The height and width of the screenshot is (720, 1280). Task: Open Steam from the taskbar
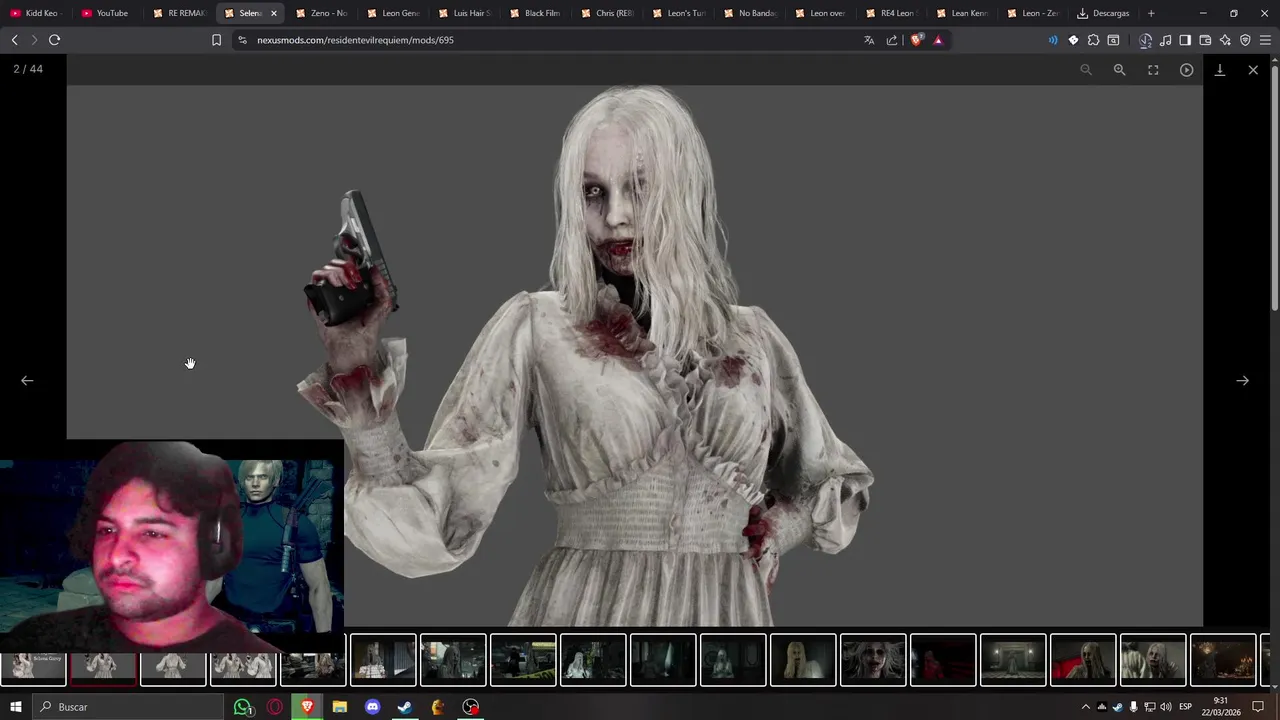(x=405, y=707)
